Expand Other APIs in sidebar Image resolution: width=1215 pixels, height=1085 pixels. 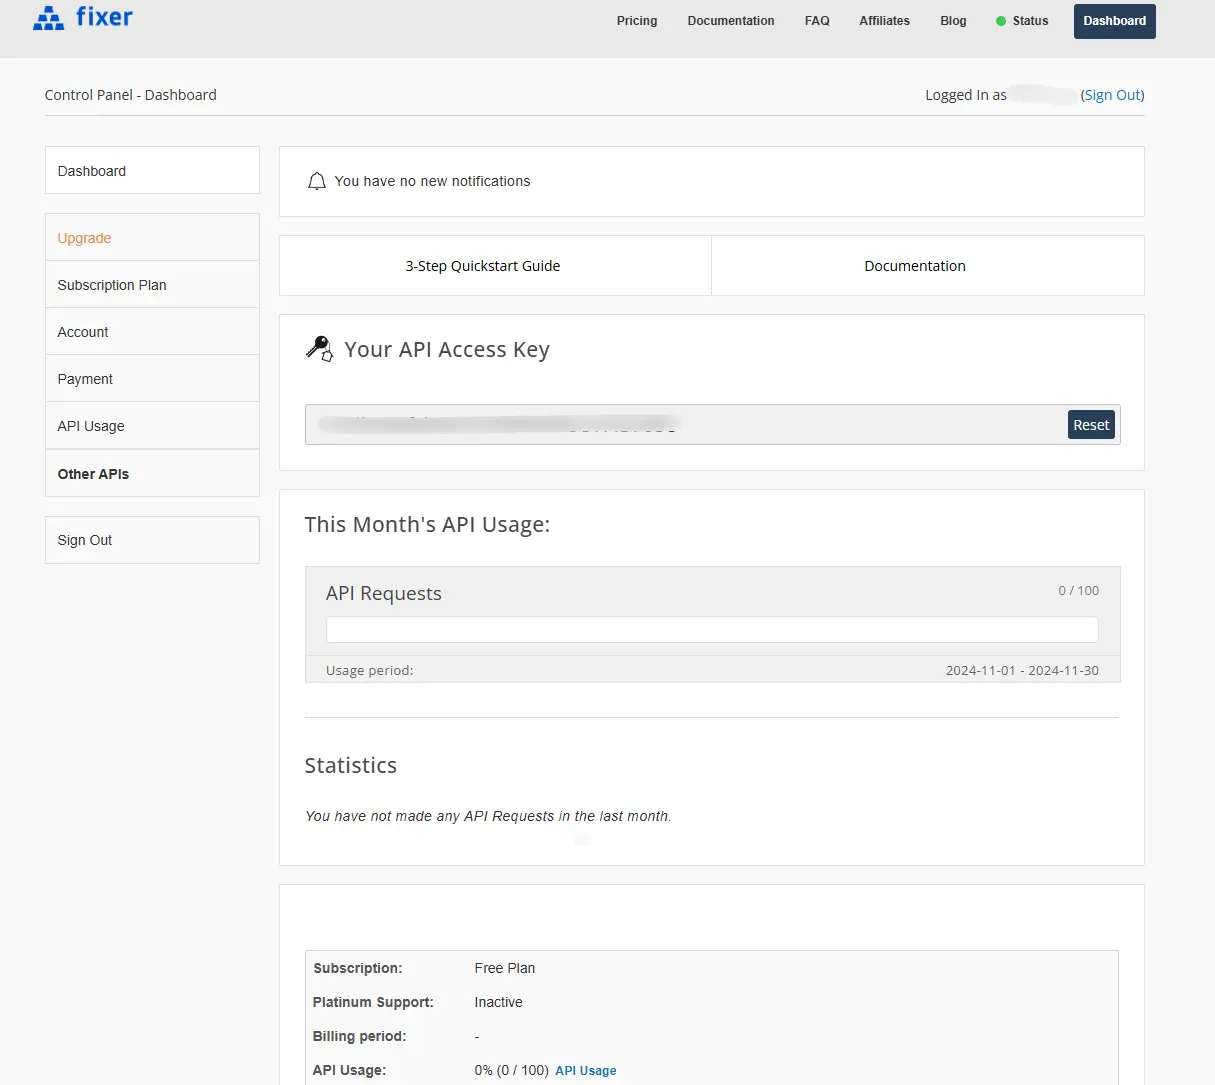pos(93,474)
